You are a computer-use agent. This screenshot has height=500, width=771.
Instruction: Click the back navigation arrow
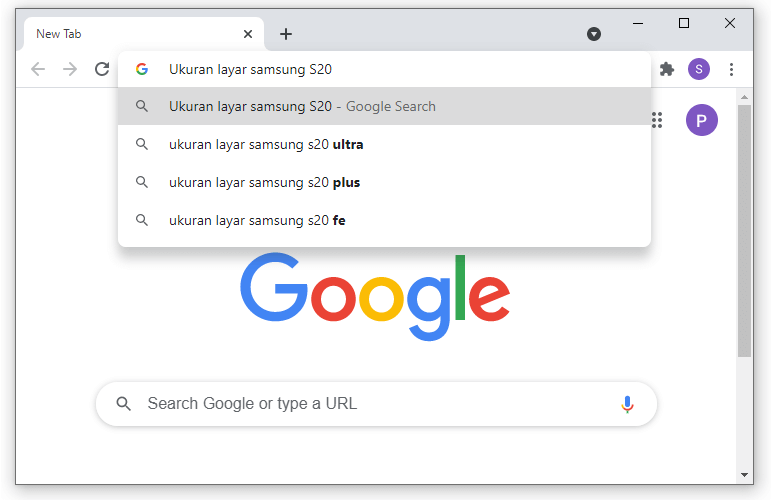click(x=38, y=69)
